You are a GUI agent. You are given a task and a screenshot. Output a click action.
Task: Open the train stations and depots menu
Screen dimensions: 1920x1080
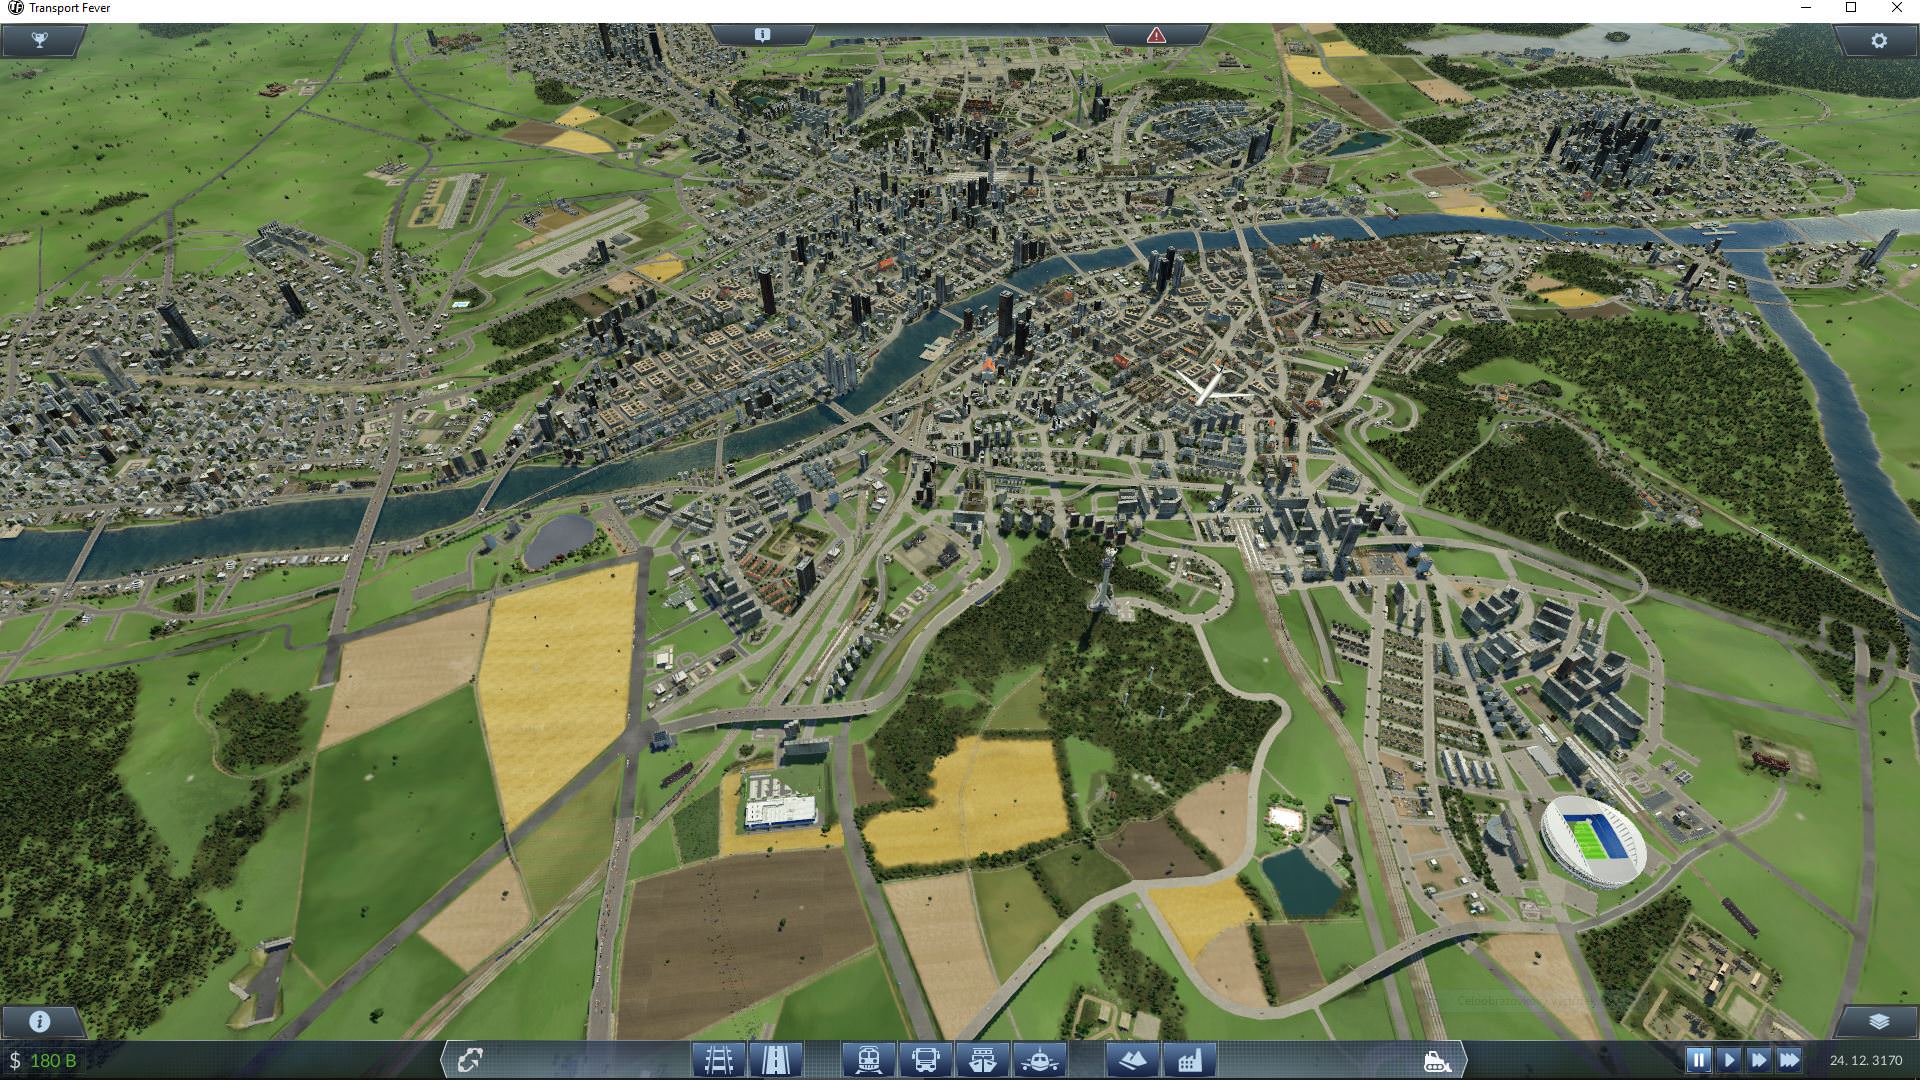[868, 1058]
